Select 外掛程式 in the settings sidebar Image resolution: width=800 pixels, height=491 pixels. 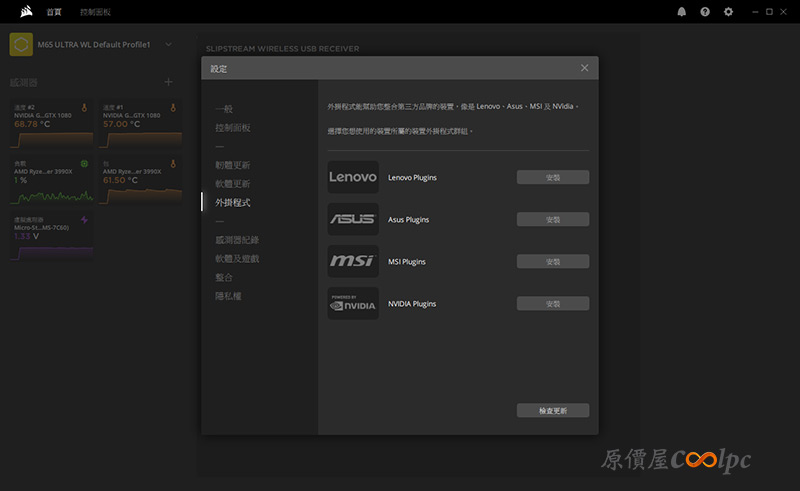pyautogui.click(x=233, y=203)
